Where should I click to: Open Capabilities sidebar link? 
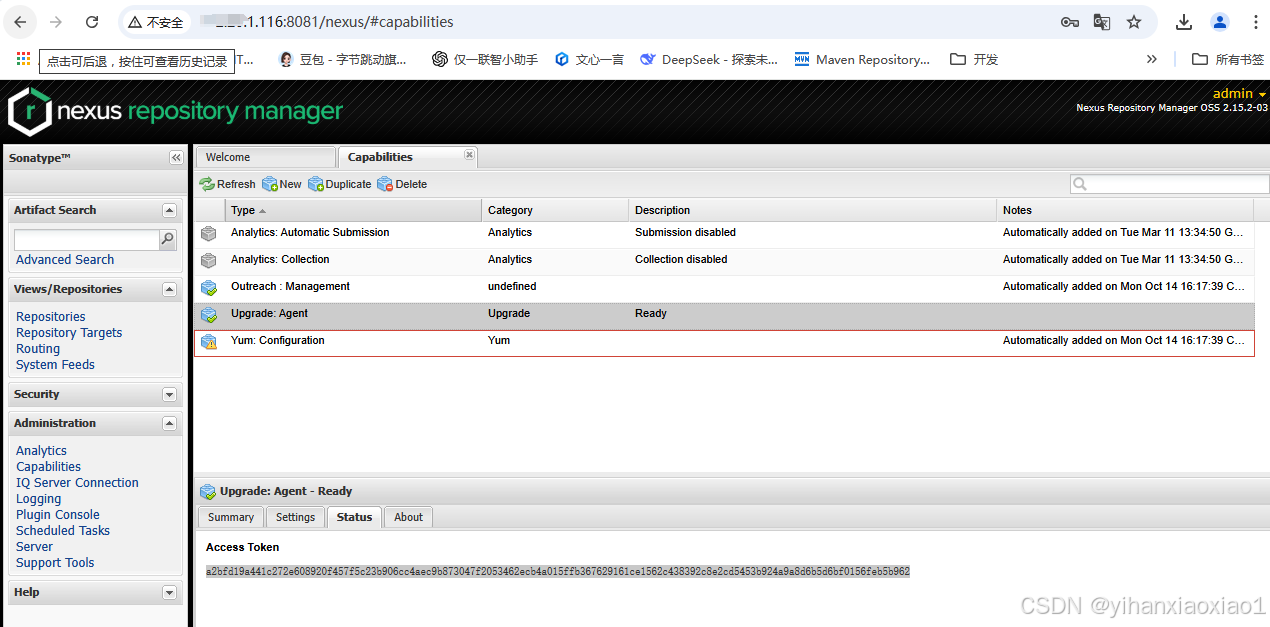click(48, 467)
